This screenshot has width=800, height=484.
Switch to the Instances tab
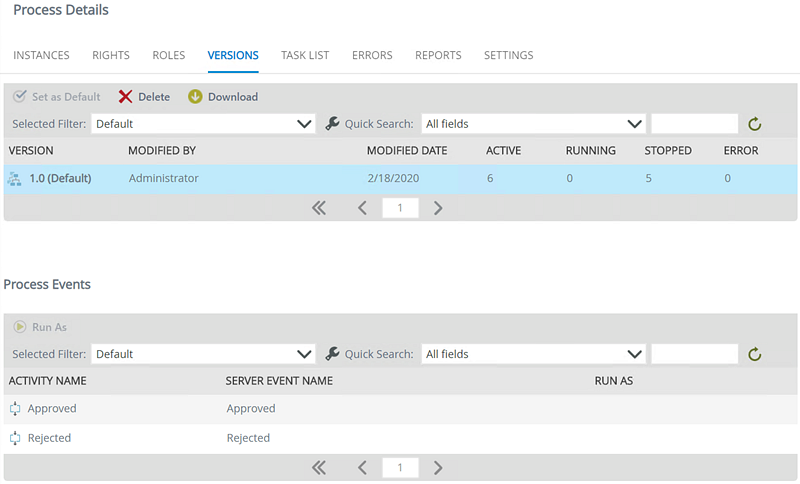tap(41, 56)
